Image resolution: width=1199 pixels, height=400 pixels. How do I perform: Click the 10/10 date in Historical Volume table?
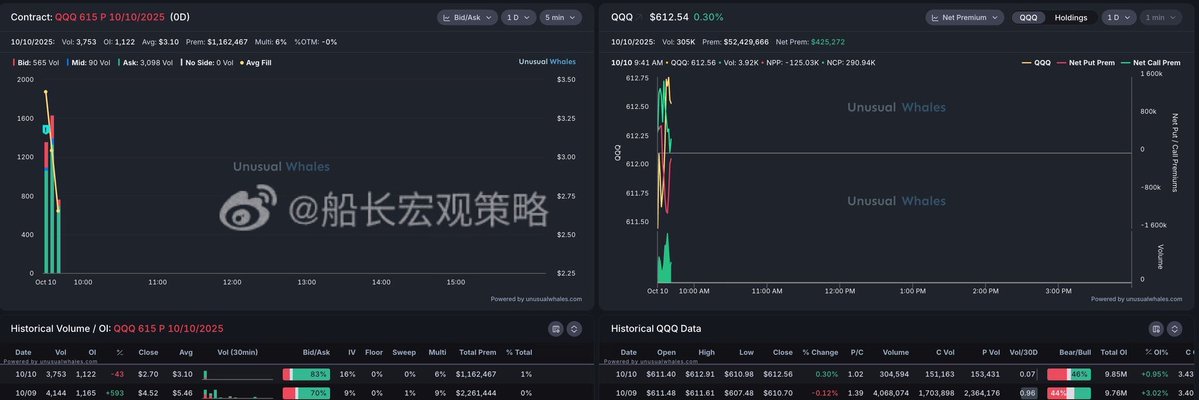(25, 374)
